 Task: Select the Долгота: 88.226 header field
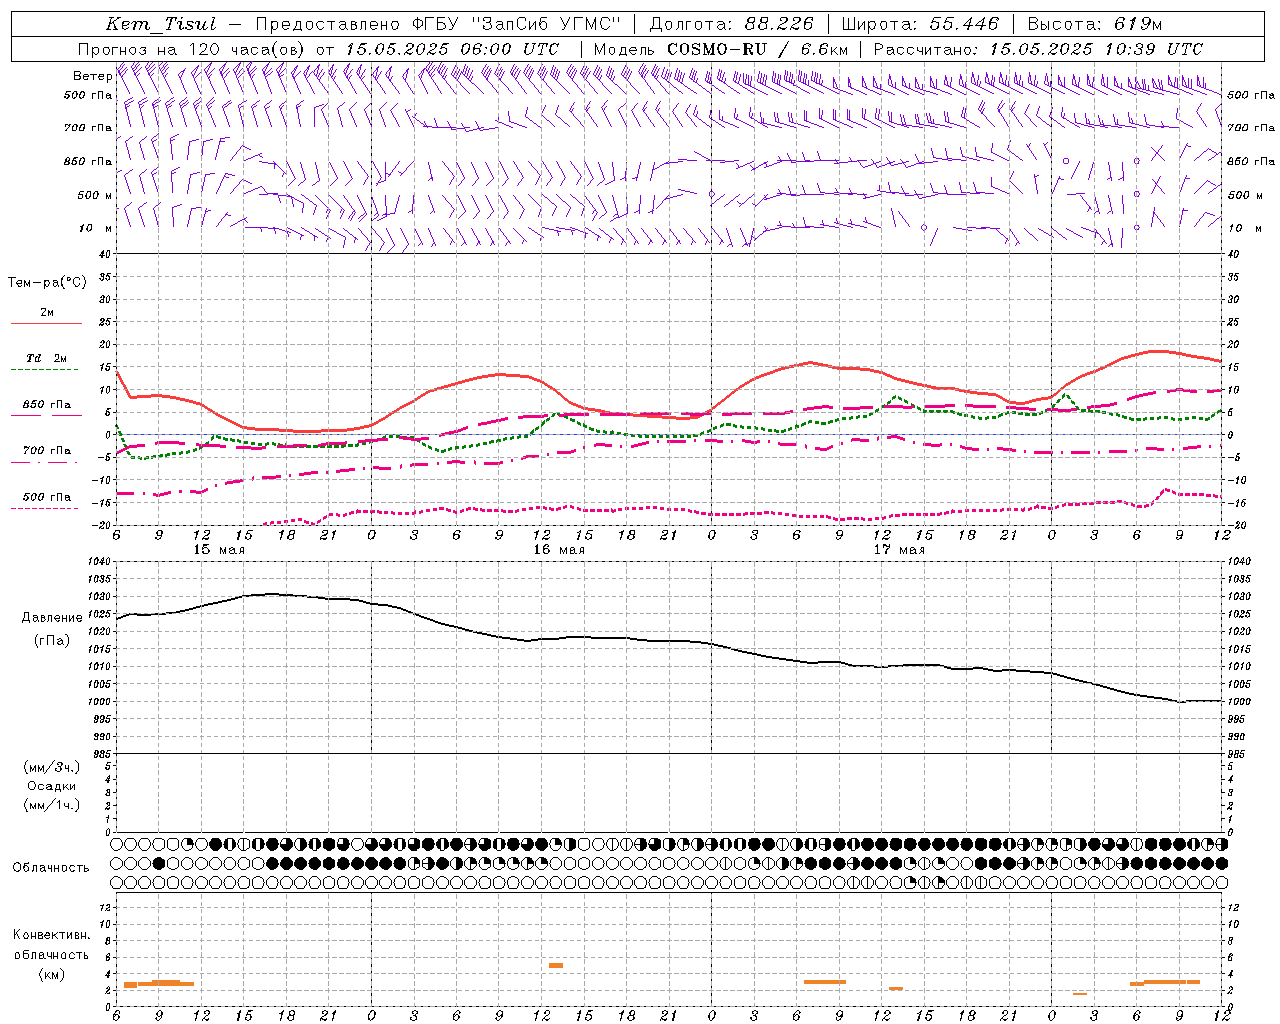coord(731,24)
